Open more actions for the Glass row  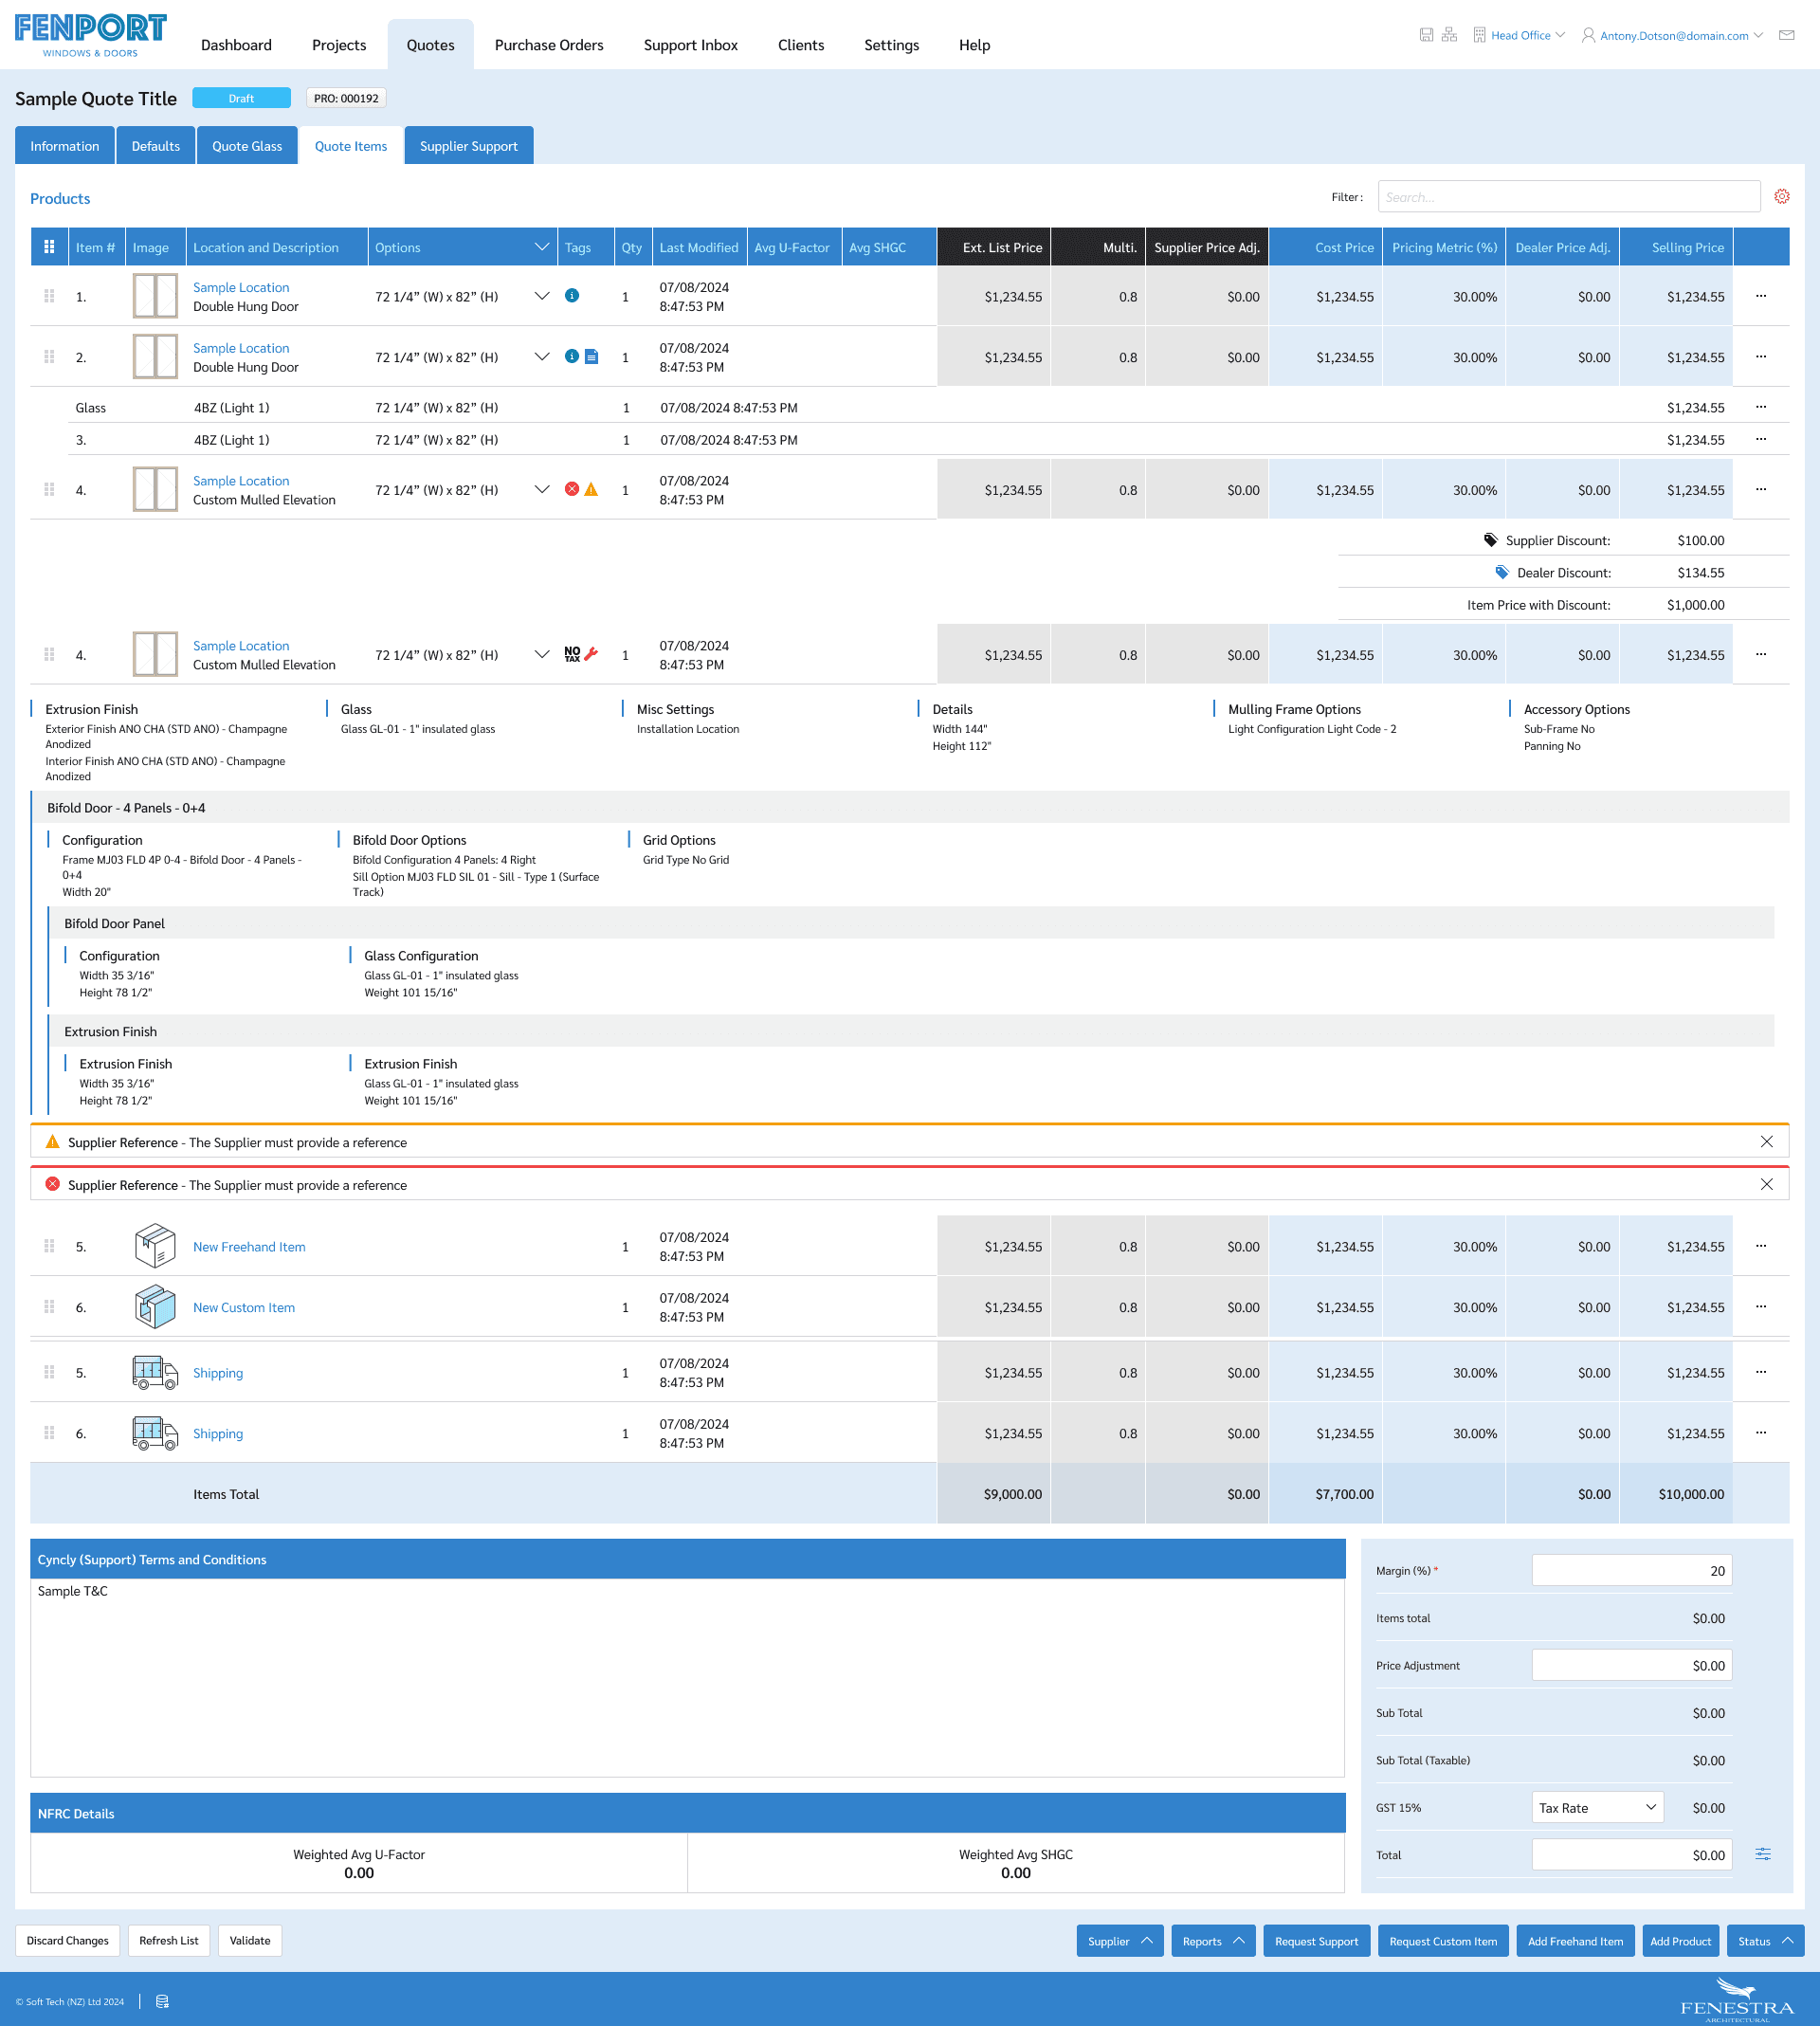coord(1760,407)
